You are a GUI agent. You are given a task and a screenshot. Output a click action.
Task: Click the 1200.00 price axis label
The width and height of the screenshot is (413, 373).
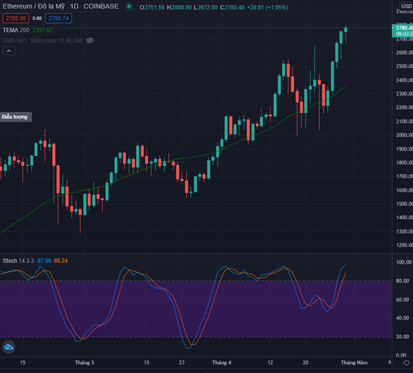click(404, 245)
